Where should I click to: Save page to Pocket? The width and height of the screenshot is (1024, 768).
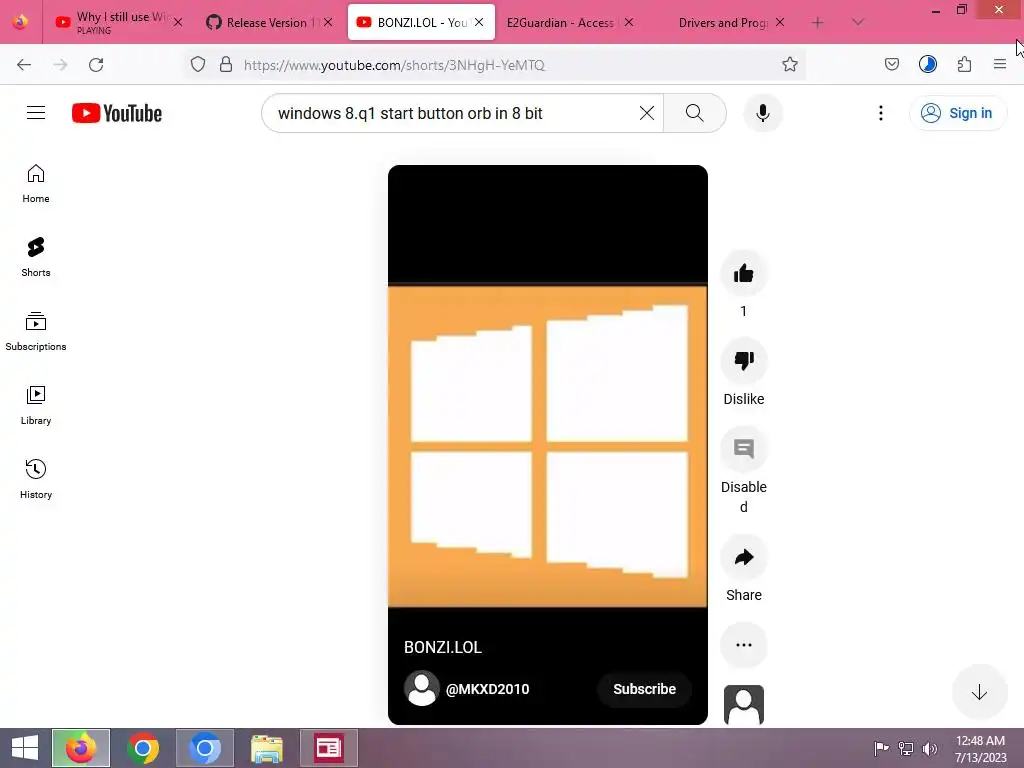891,65
